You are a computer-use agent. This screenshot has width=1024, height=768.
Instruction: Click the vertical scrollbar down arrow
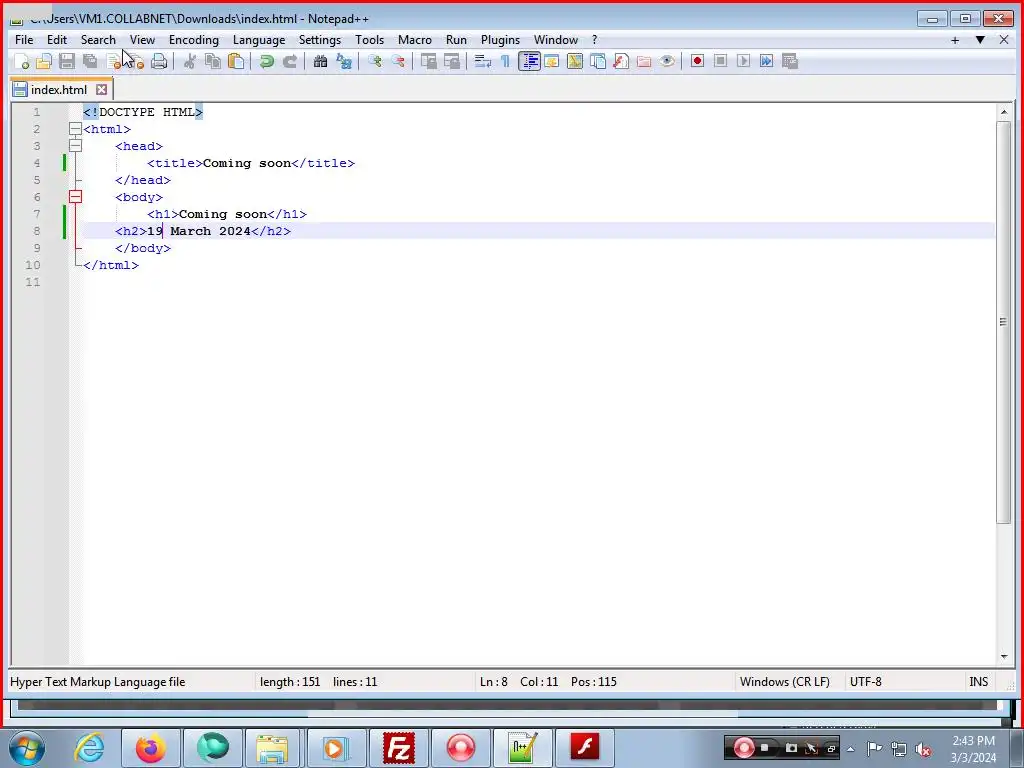(x=1004, y=657)
